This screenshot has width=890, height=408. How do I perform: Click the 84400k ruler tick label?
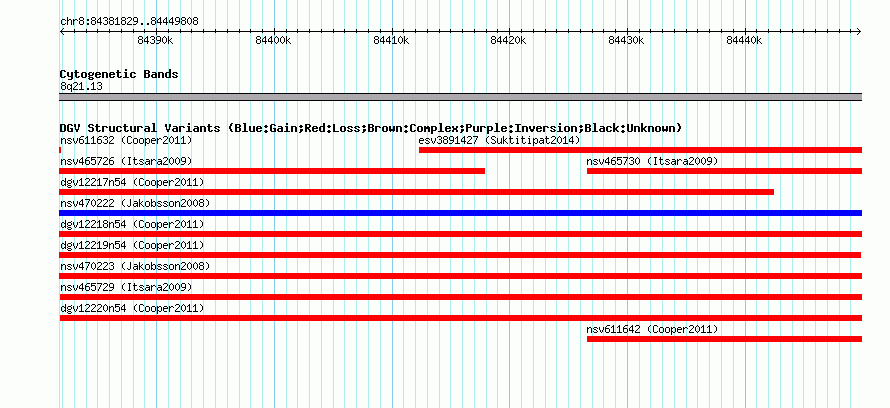(x=274, y=40)
